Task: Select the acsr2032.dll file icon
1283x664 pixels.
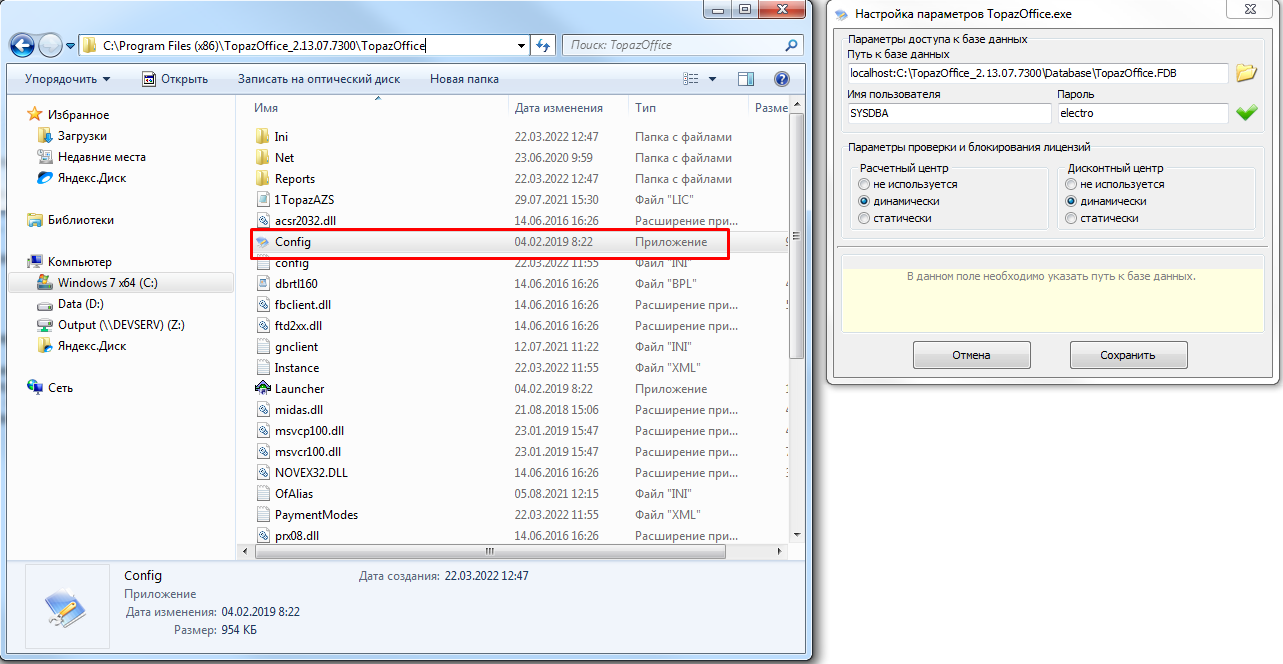Action: [263, 220]
